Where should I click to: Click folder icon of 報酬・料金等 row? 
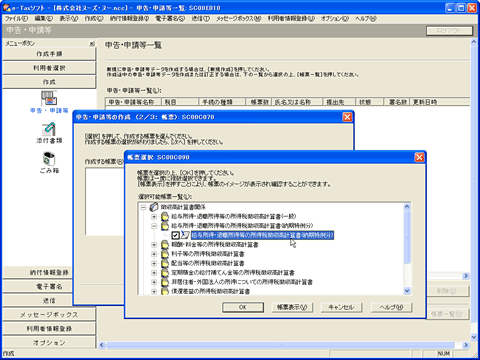pos(165,244)
